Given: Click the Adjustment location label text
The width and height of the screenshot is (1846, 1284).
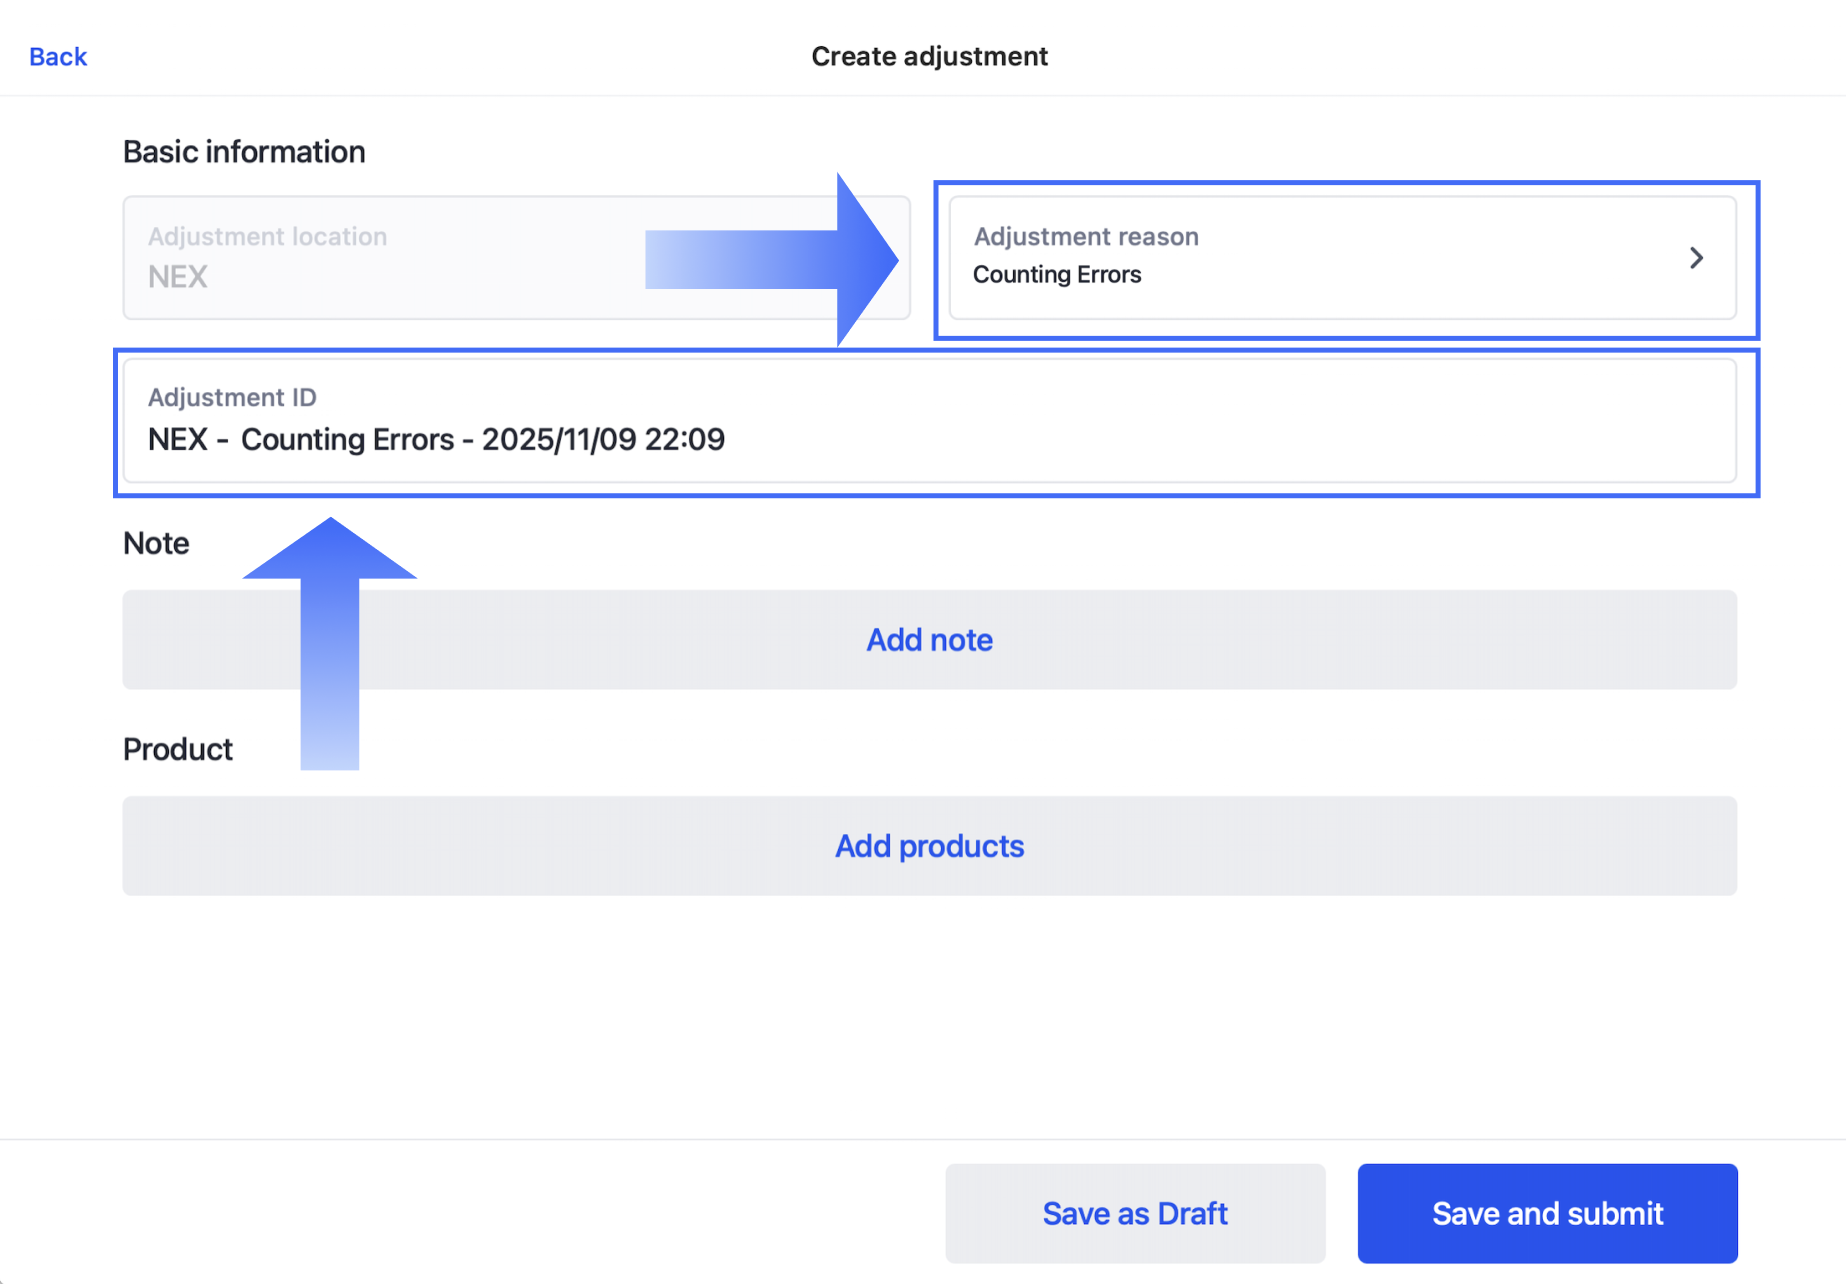Looking at the screenshot, I should 267,237.
